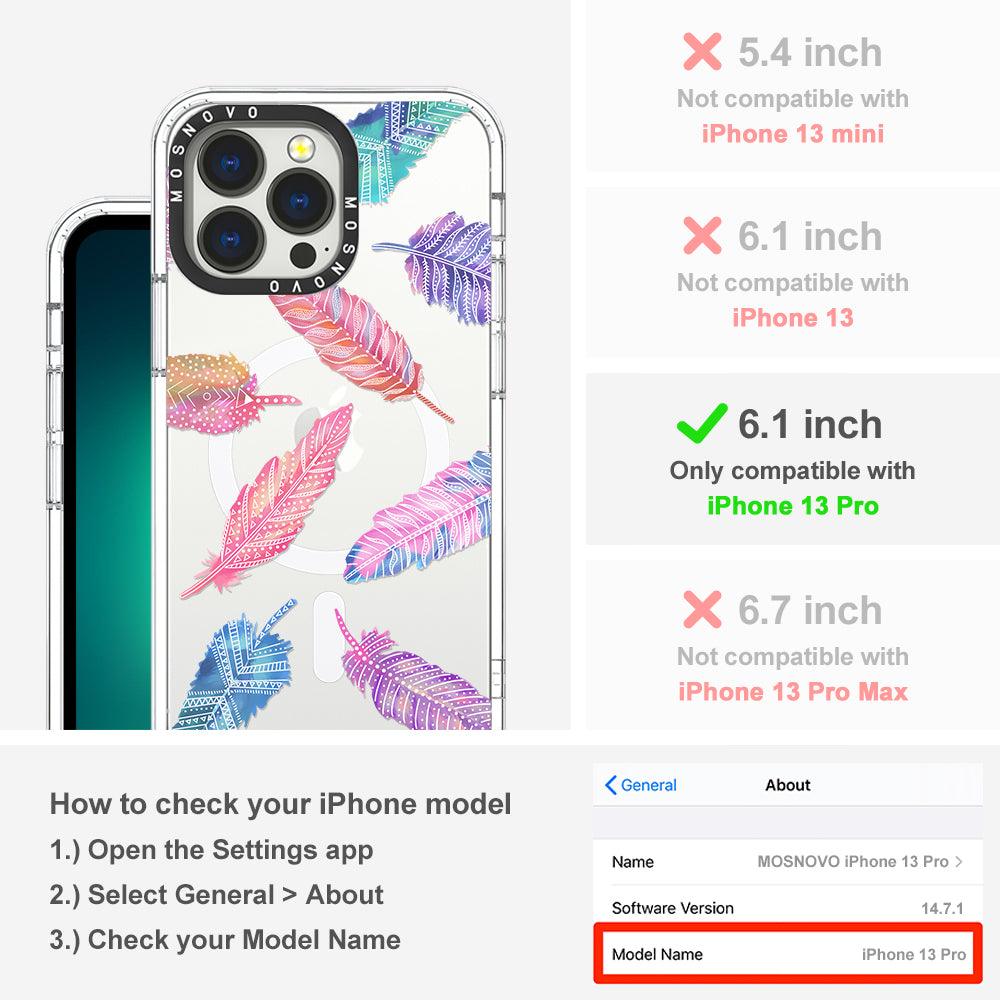Click the Software Version row

click(788, 908)
